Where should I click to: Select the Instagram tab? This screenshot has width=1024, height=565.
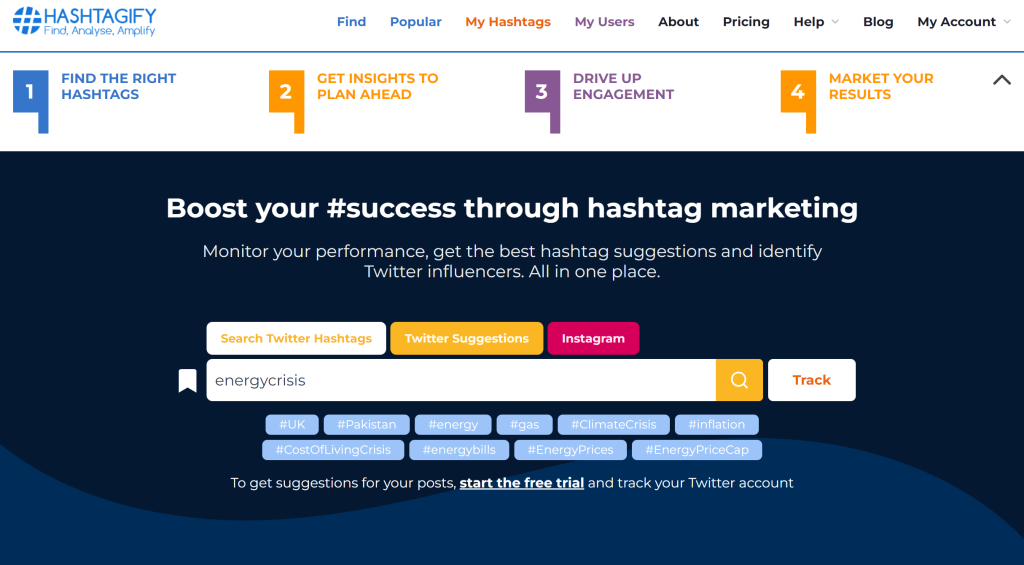pyautogui.click(x=593, y=338)
